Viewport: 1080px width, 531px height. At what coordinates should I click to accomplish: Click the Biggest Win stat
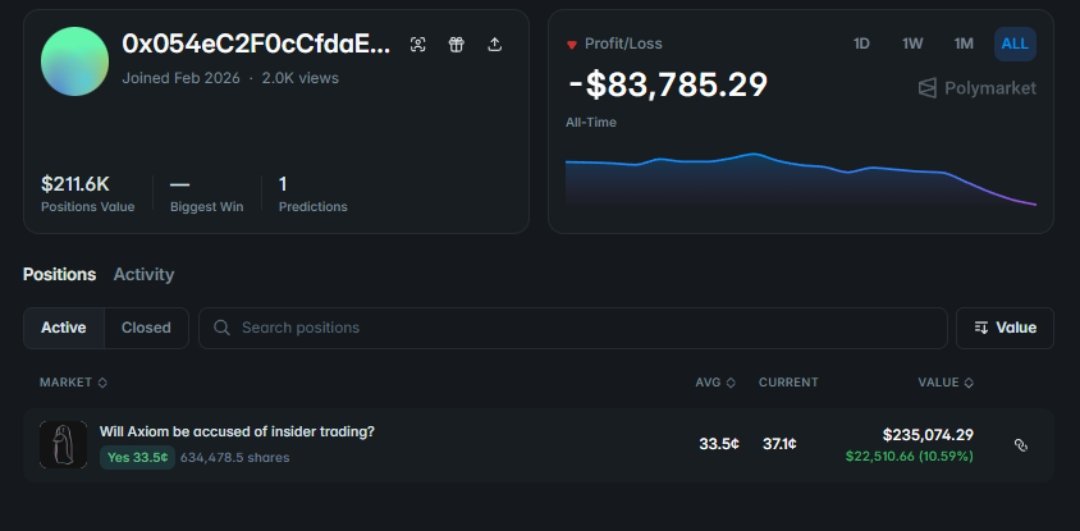(x=207, y=194)
